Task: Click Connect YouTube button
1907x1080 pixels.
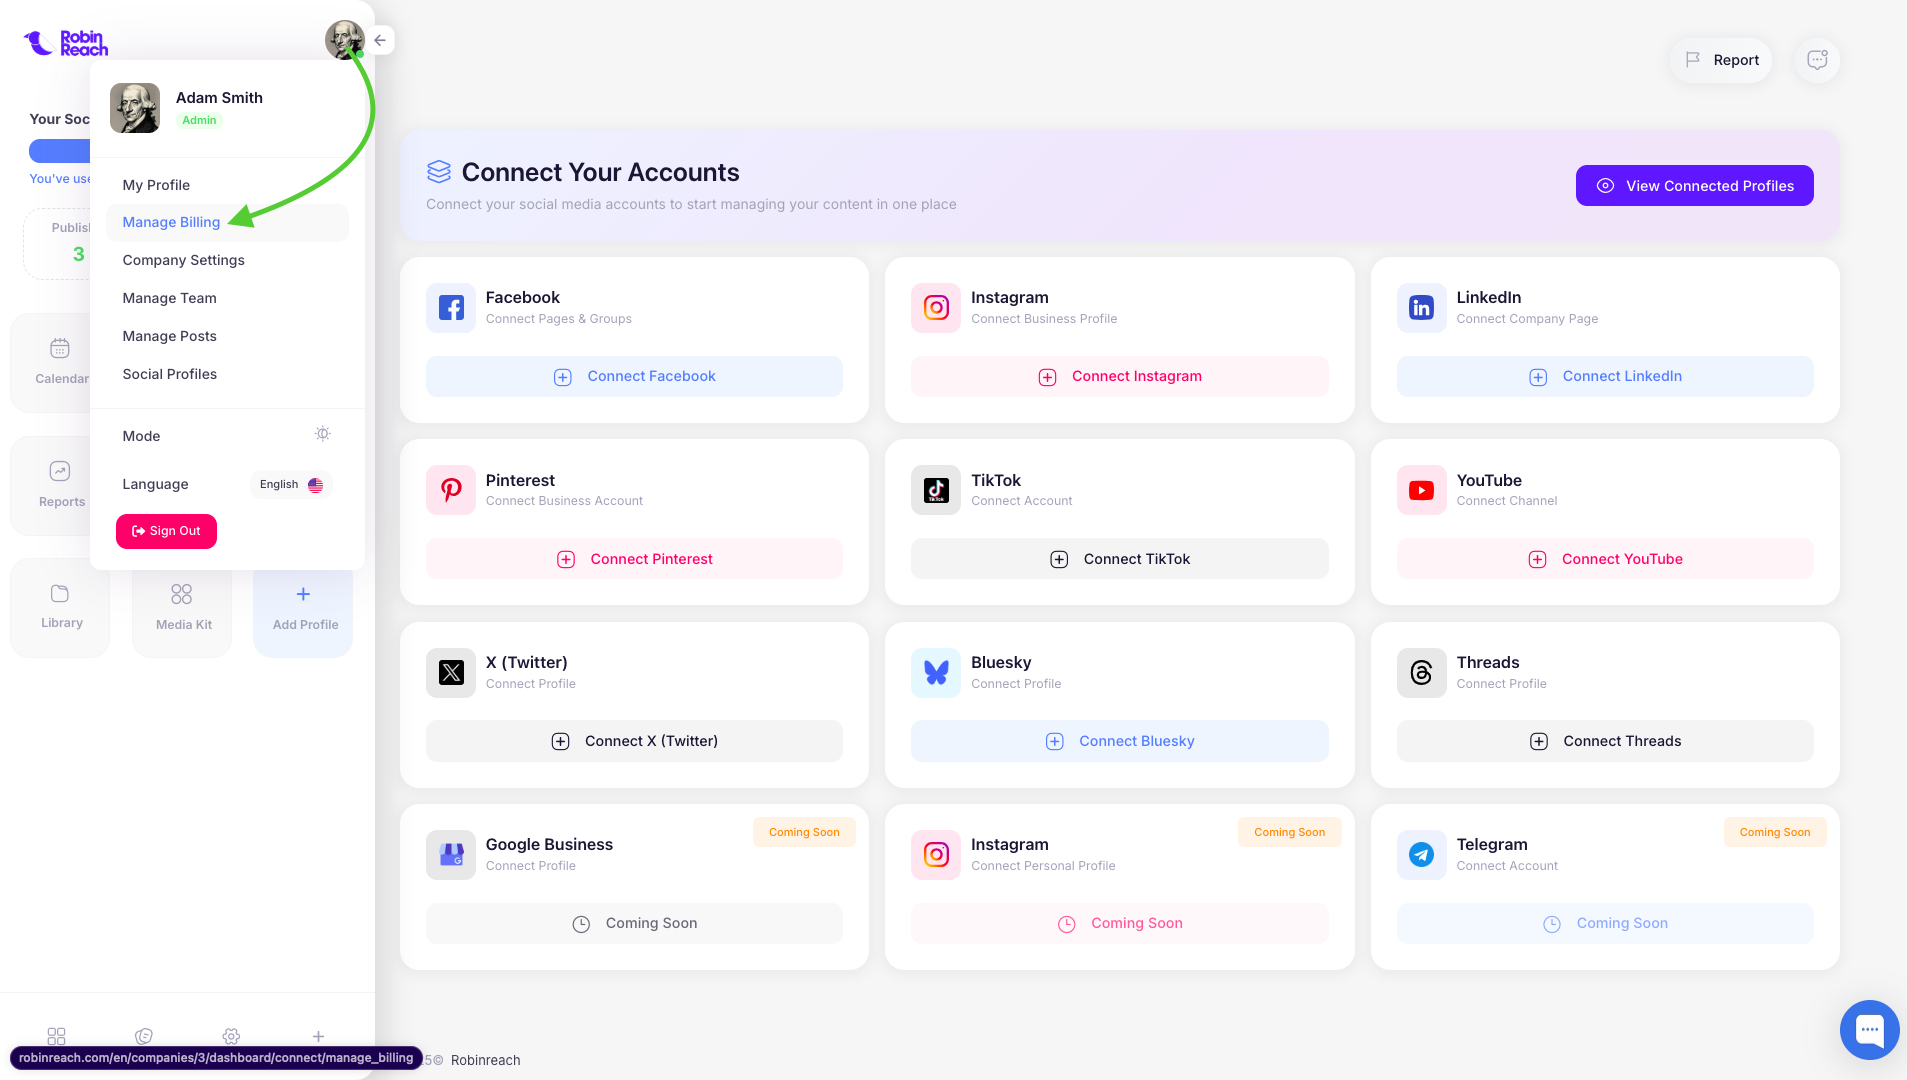Action: point(1604,559)
